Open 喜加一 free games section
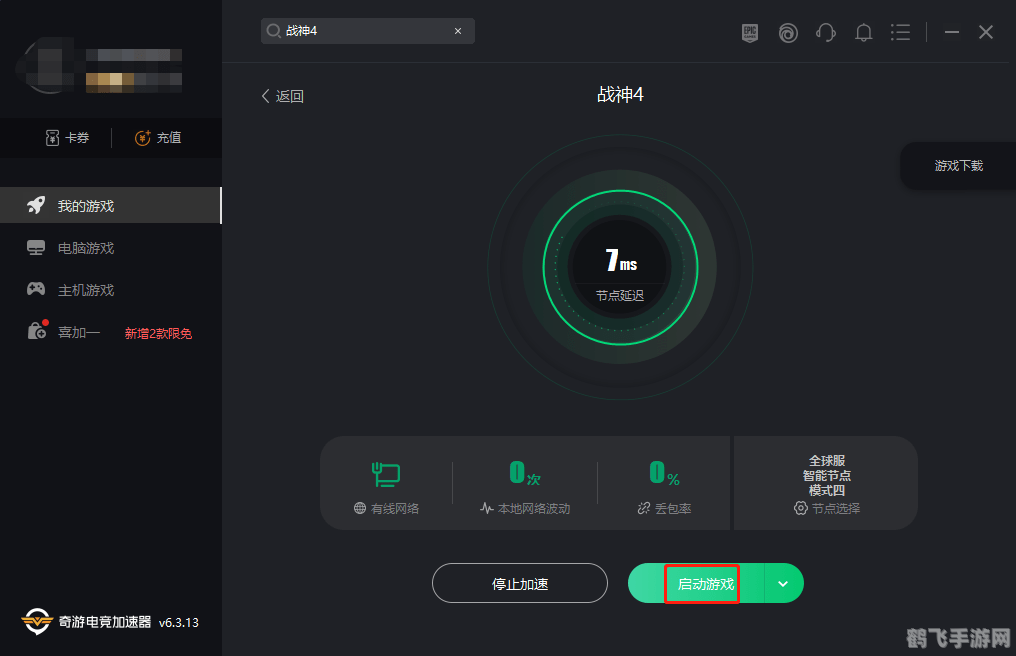The height and width of the screenshot is (656, 1016). [x=78, y=332]
